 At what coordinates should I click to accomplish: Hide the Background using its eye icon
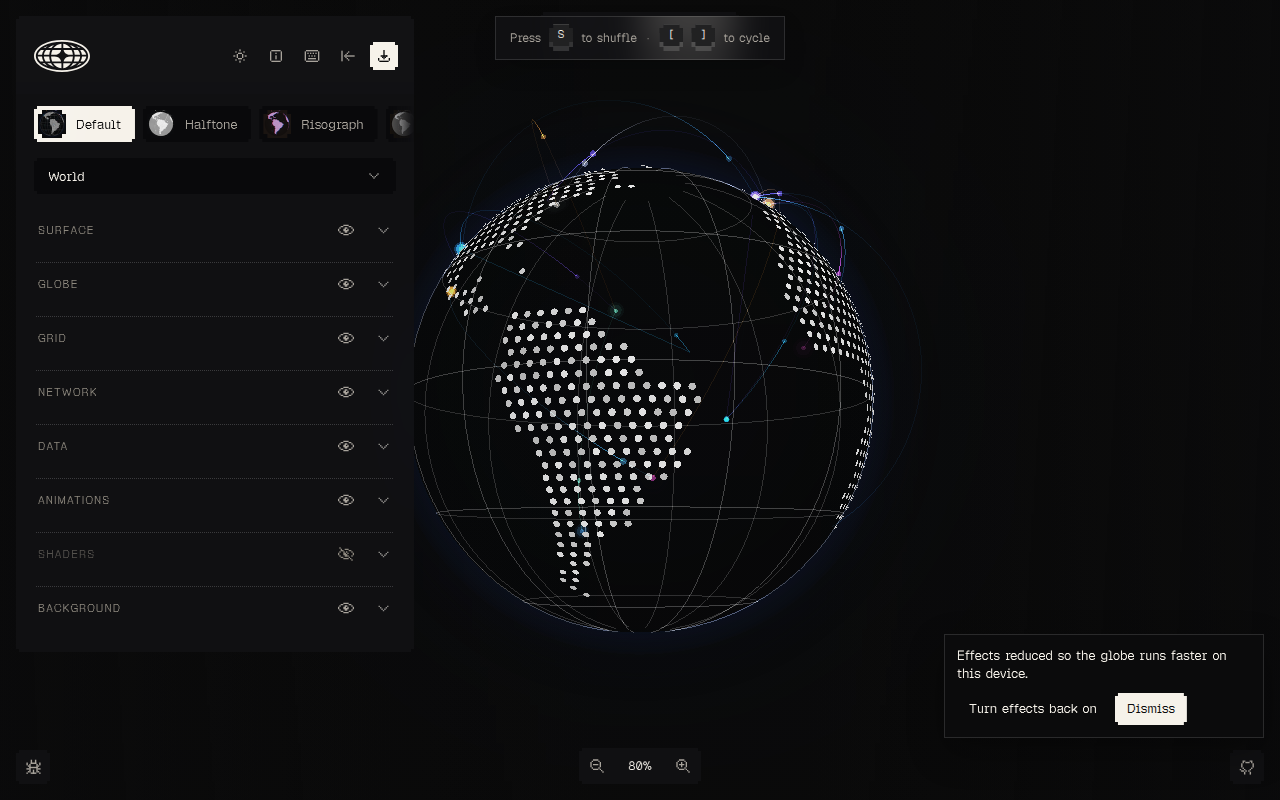click(346, 608)
